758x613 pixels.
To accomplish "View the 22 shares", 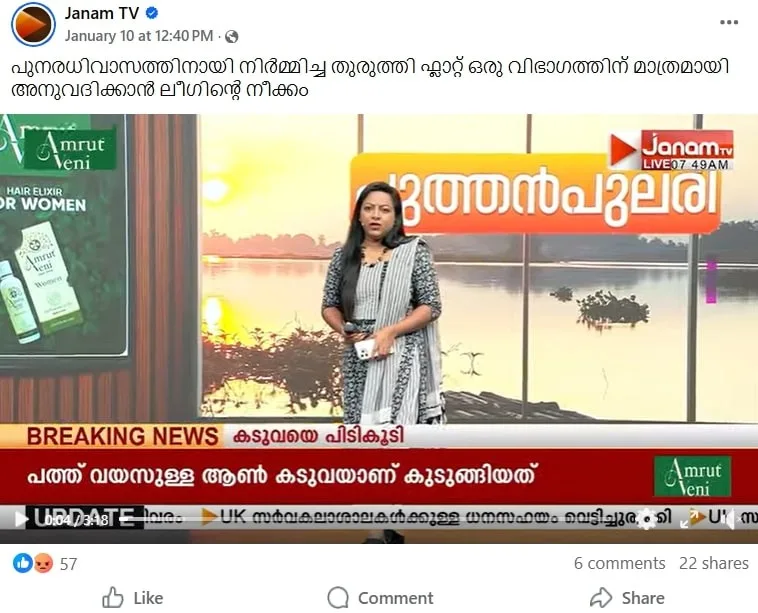I will coord(714,563).
